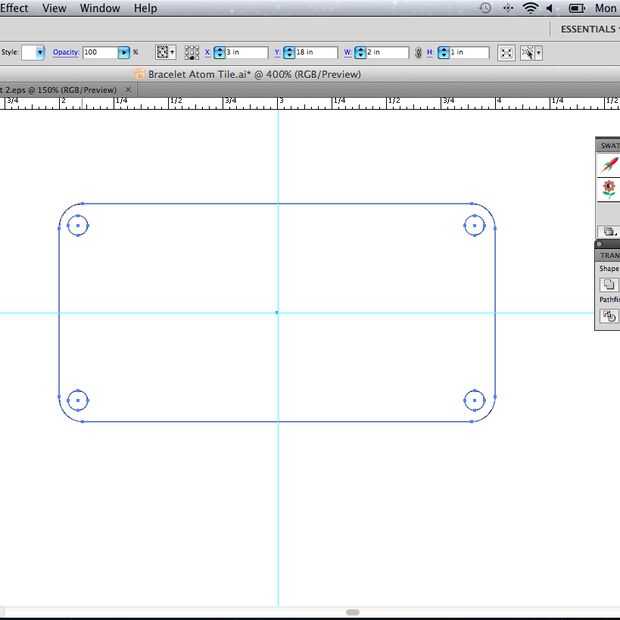The height and width of the screenshot is (620, 620).
Task: Click the Unite shape mode icon
Action: tap(609, 284)
